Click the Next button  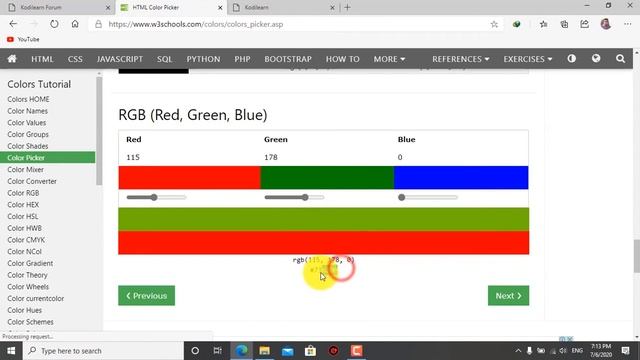pos(508,296)
